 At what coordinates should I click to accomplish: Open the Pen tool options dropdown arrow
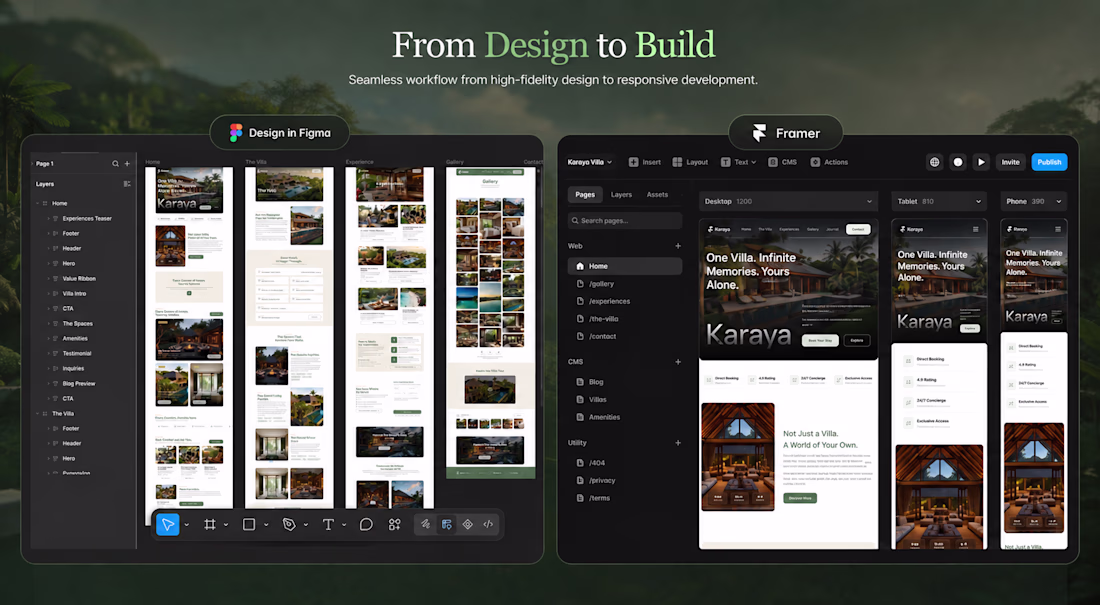click(306, 525)
